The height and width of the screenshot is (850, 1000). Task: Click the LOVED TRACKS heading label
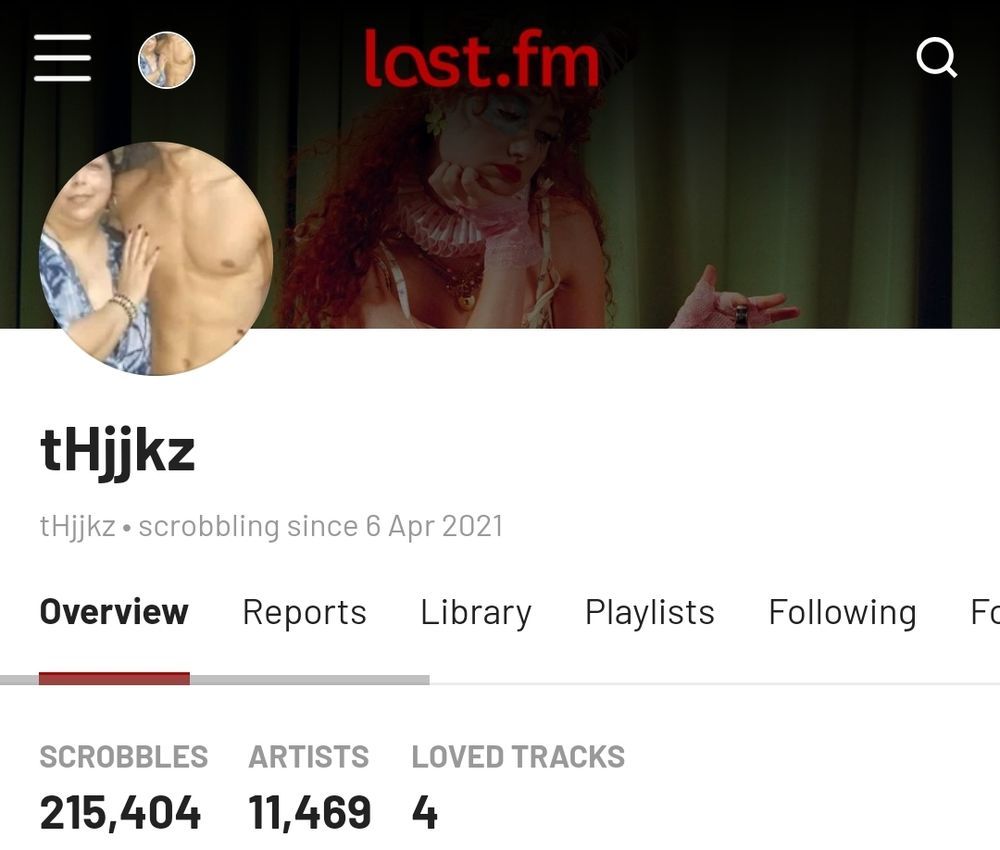point(518,757)
